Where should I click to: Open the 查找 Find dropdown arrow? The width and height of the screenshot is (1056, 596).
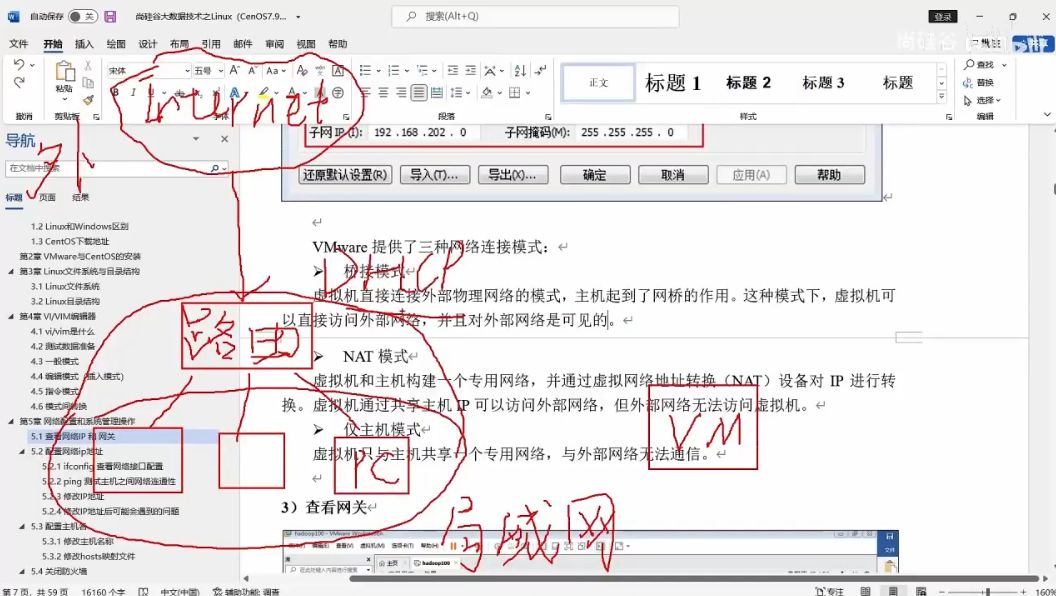pyautogui.click(x=1004, y=65)
